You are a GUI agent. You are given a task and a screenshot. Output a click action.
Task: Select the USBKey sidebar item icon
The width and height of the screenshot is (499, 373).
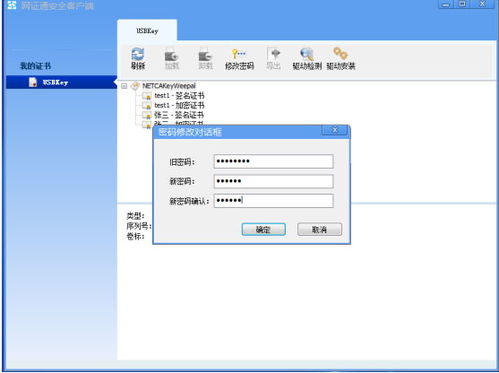point(33,82)
